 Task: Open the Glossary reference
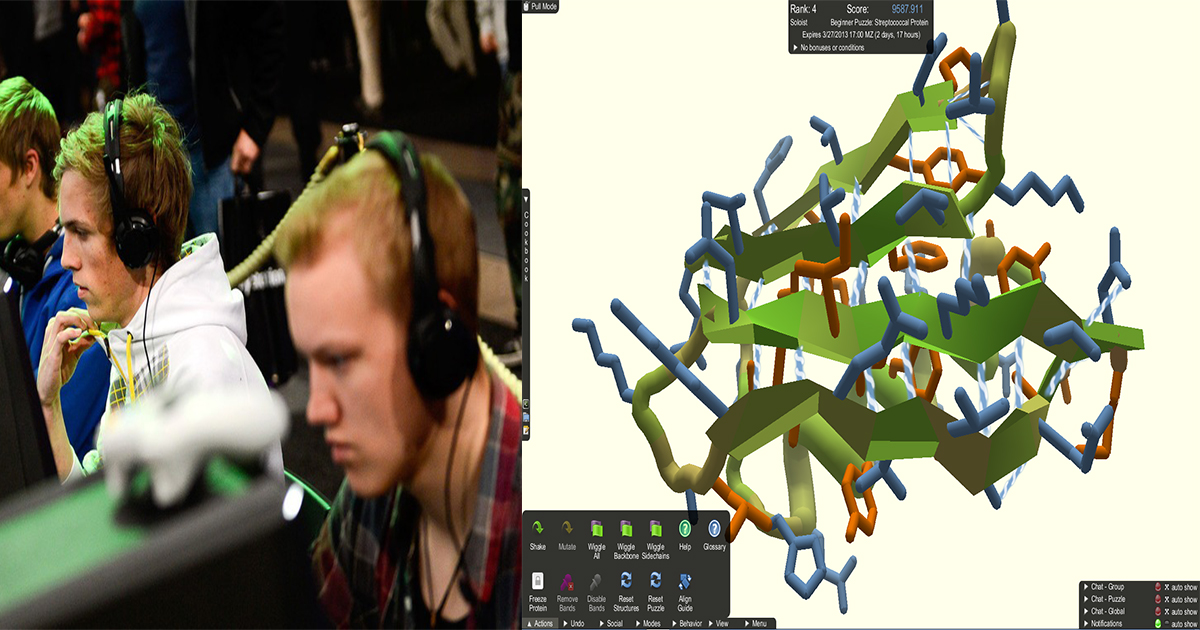714,529
